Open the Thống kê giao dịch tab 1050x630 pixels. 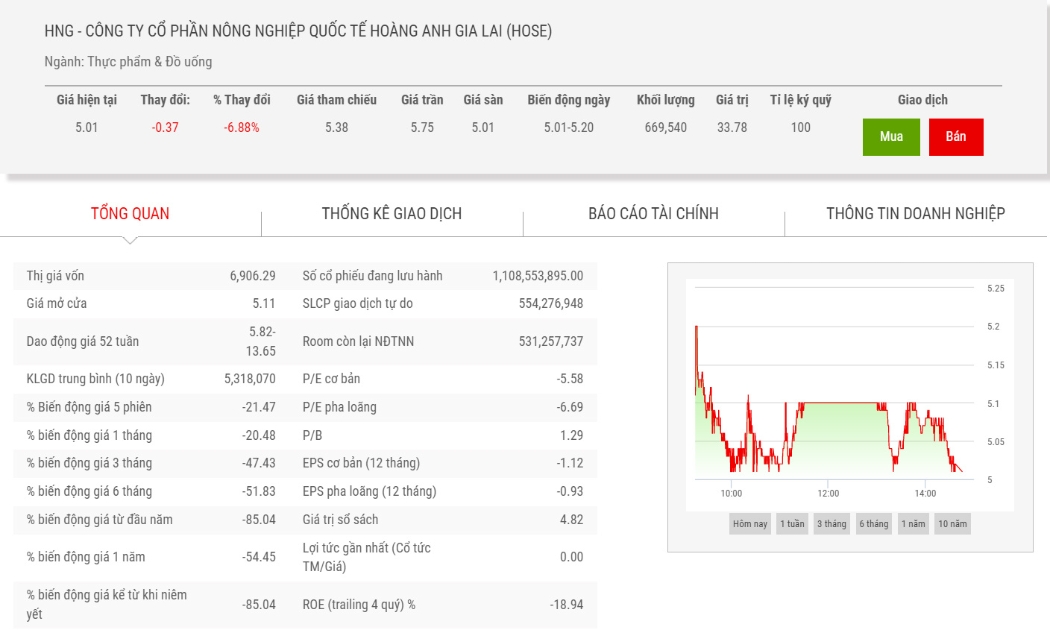(x=392, y=214)
